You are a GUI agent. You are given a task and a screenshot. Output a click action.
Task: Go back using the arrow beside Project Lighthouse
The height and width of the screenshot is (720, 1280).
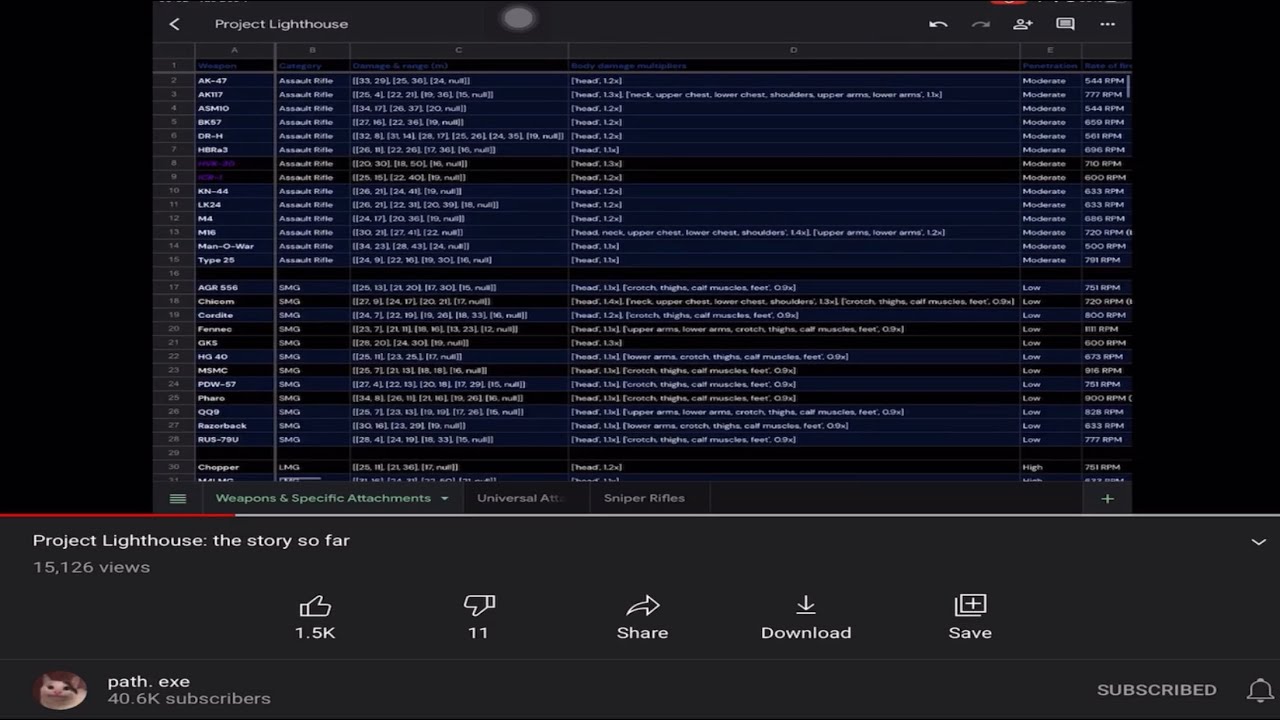(x=175, y=24)
